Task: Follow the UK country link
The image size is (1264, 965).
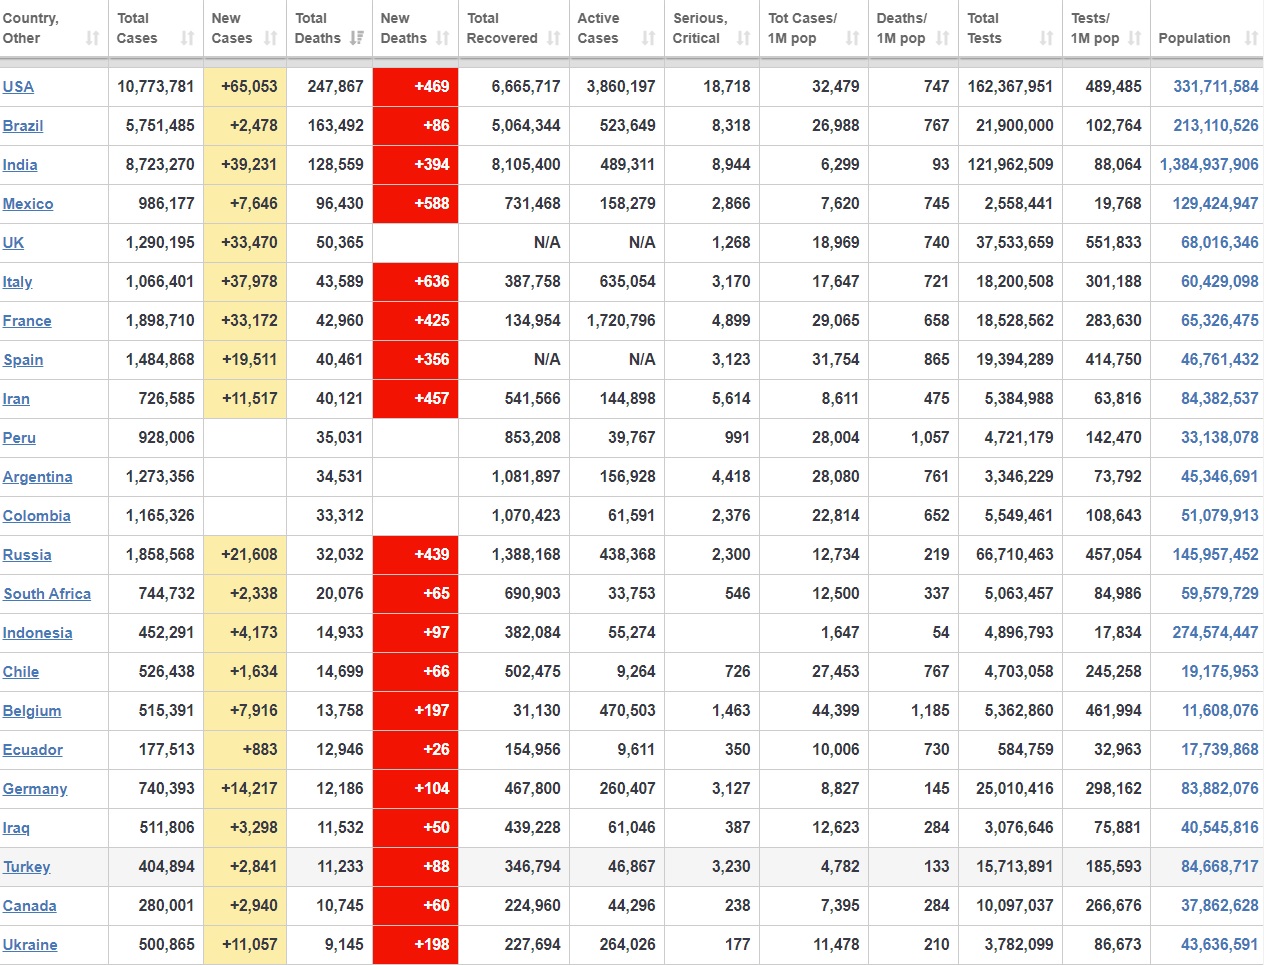Action: coord(13,243)
